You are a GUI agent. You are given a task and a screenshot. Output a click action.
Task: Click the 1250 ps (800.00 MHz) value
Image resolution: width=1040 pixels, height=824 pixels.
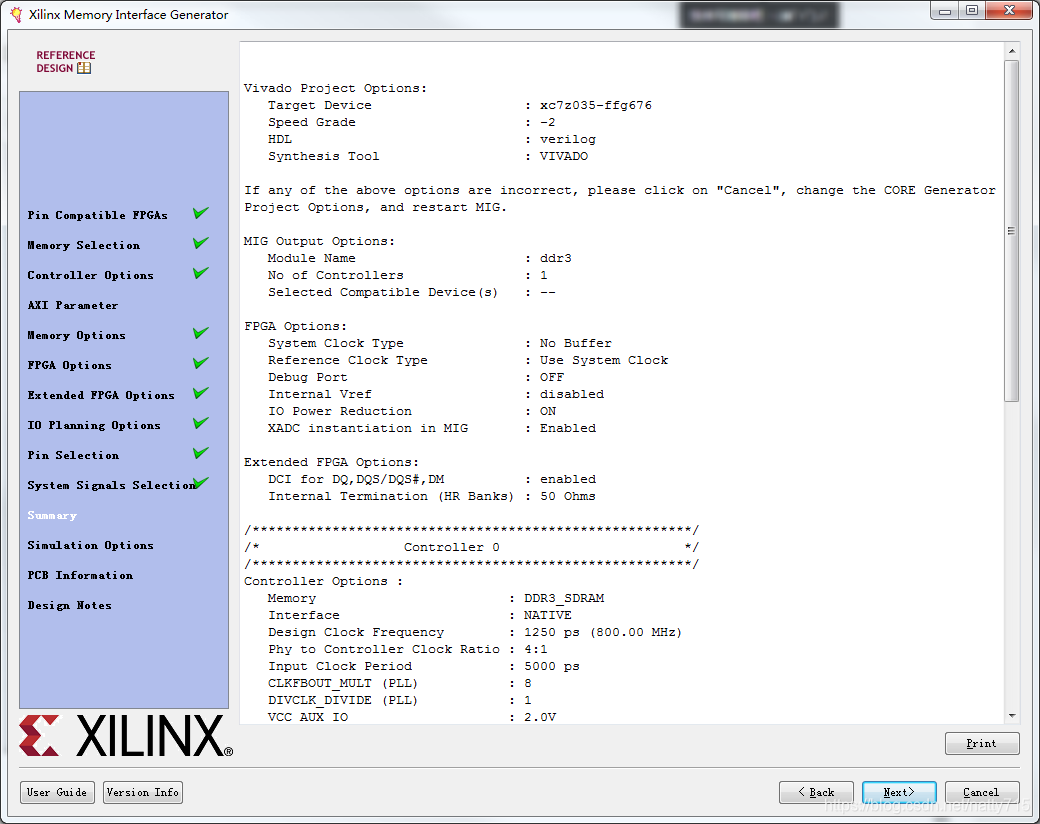602,632
